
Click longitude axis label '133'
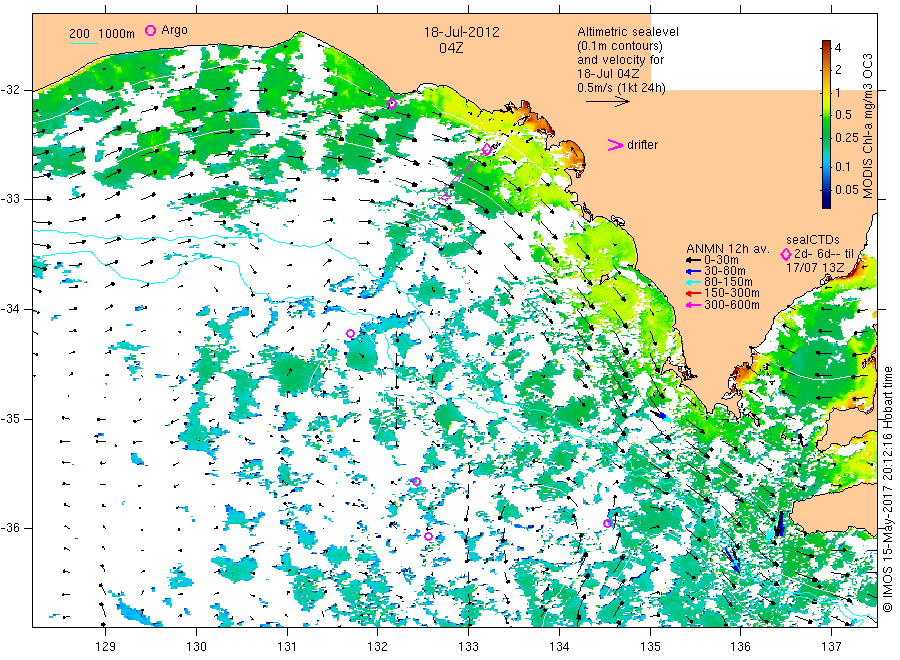(468, 647)
